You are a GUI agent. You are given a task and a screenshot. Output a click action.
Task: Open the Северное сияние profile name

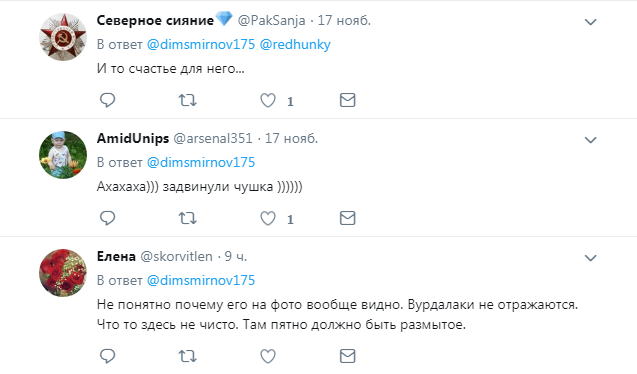(x=155, y=20)
